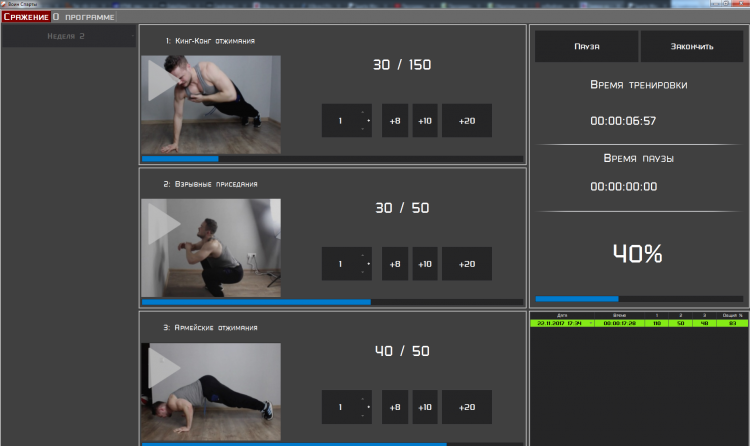Click the Закончить button
Viewport: 750px width, 446px height.
click(692, 46)
